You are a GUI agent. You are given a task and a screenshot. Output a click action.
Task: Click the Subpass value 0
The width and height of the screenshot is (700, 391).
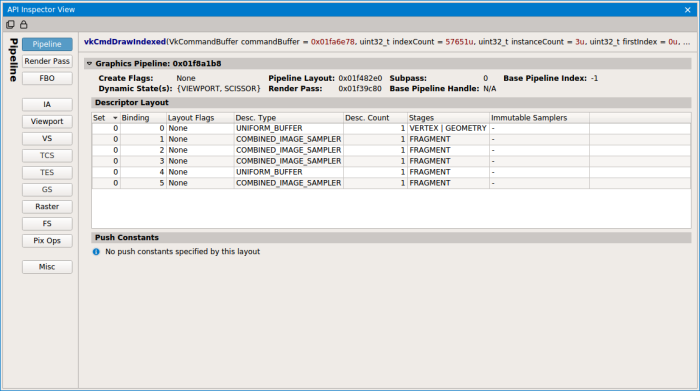click(485, 78)
